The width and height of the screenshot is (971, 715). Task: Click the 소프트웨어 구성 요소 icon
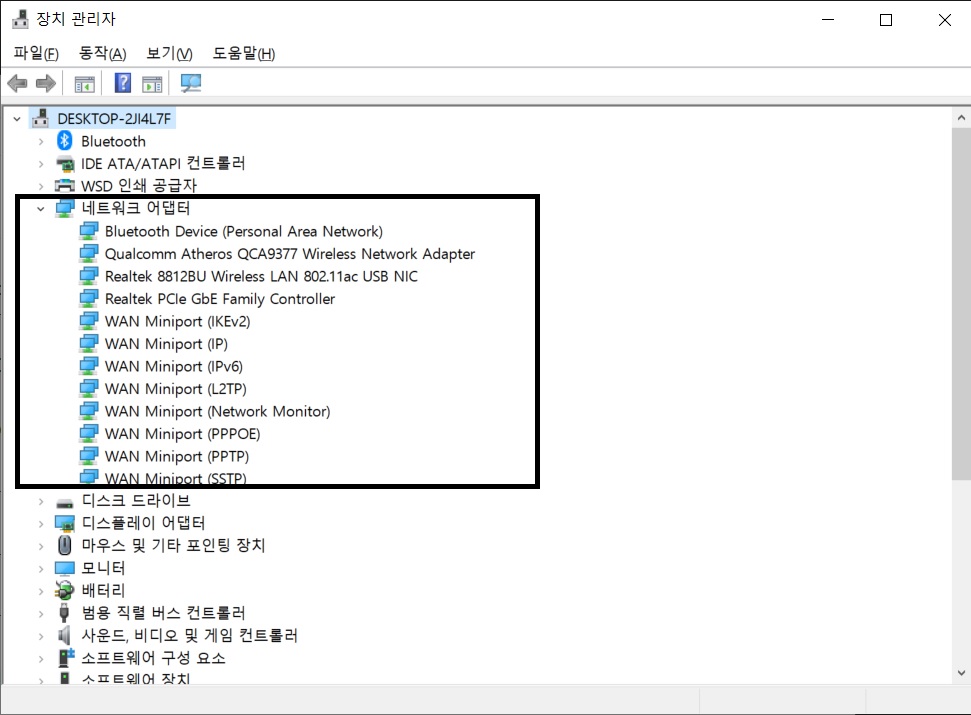click(x=66, y=657)
